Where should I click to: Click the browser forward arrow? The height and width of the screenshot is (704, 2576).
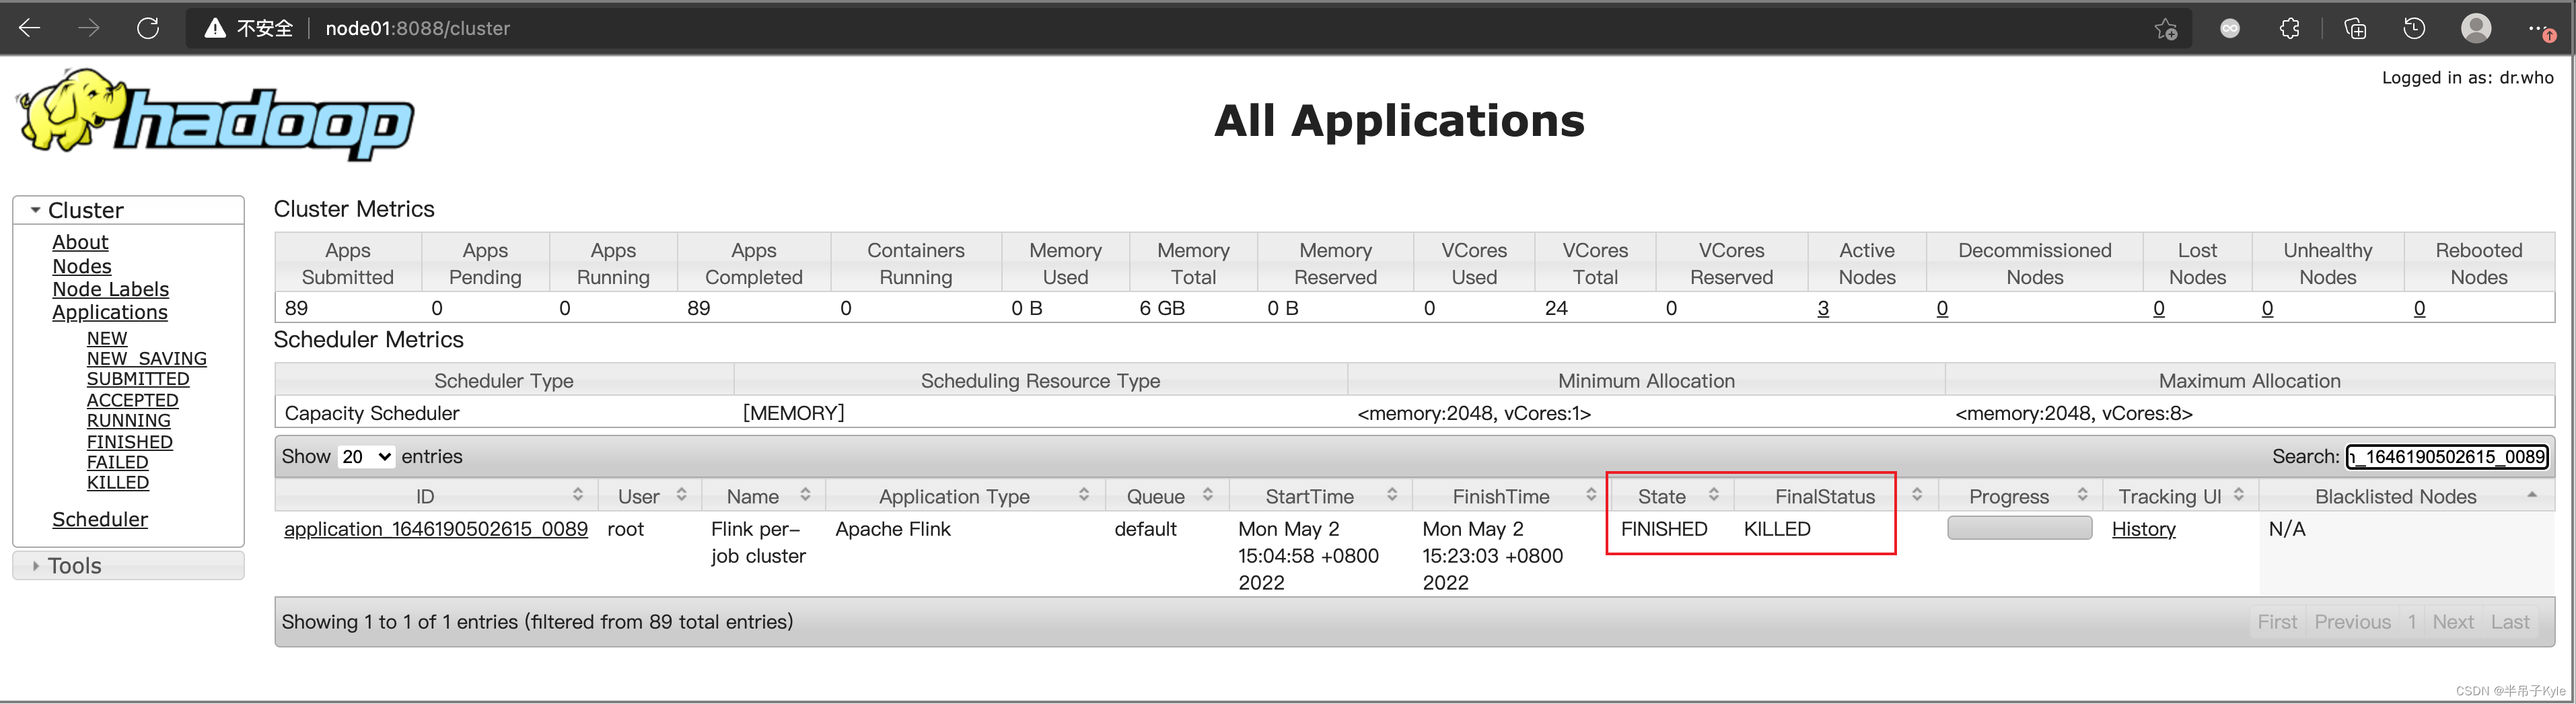pyautogui.click(x=89, y=28)
